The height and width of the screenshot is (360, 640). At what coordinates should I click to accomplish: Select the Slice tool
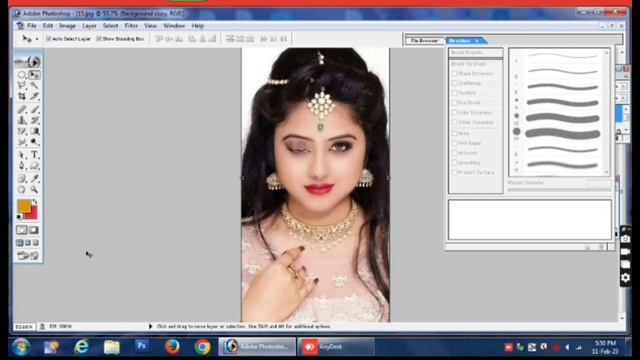click(x=34, y=96)
